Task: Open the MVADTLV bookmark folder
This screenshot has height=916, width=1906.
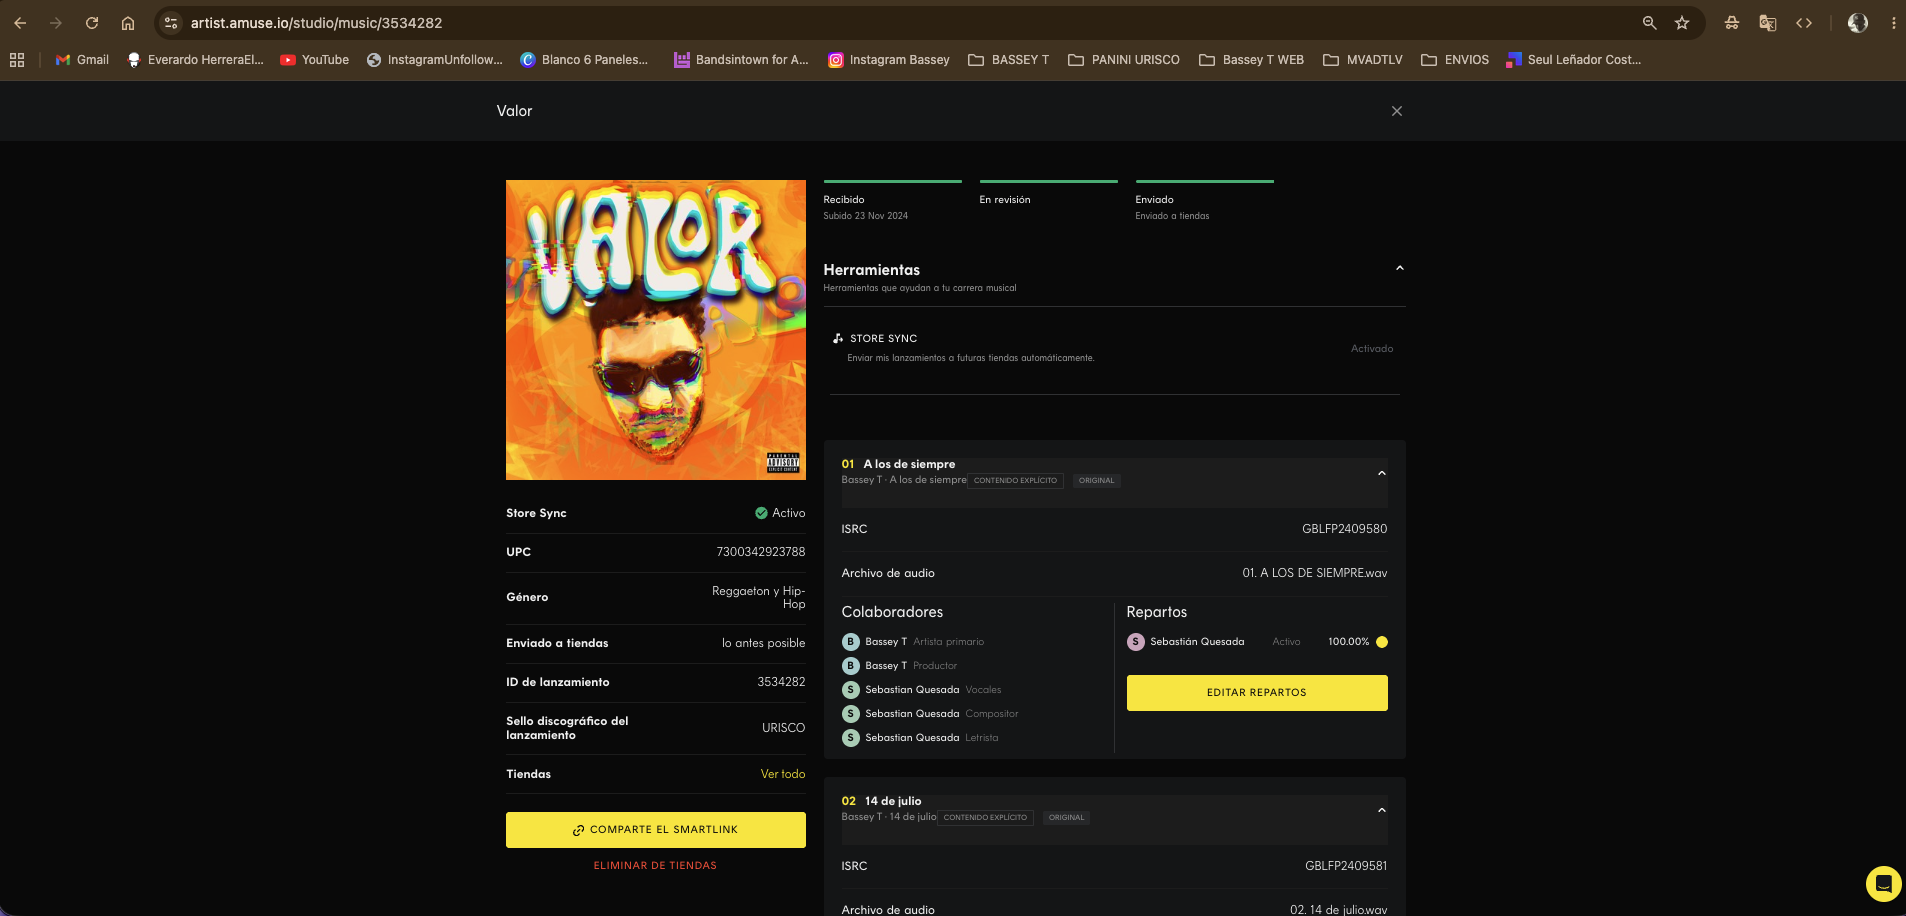Action: pyautogui.click(x=1363, y=60)
